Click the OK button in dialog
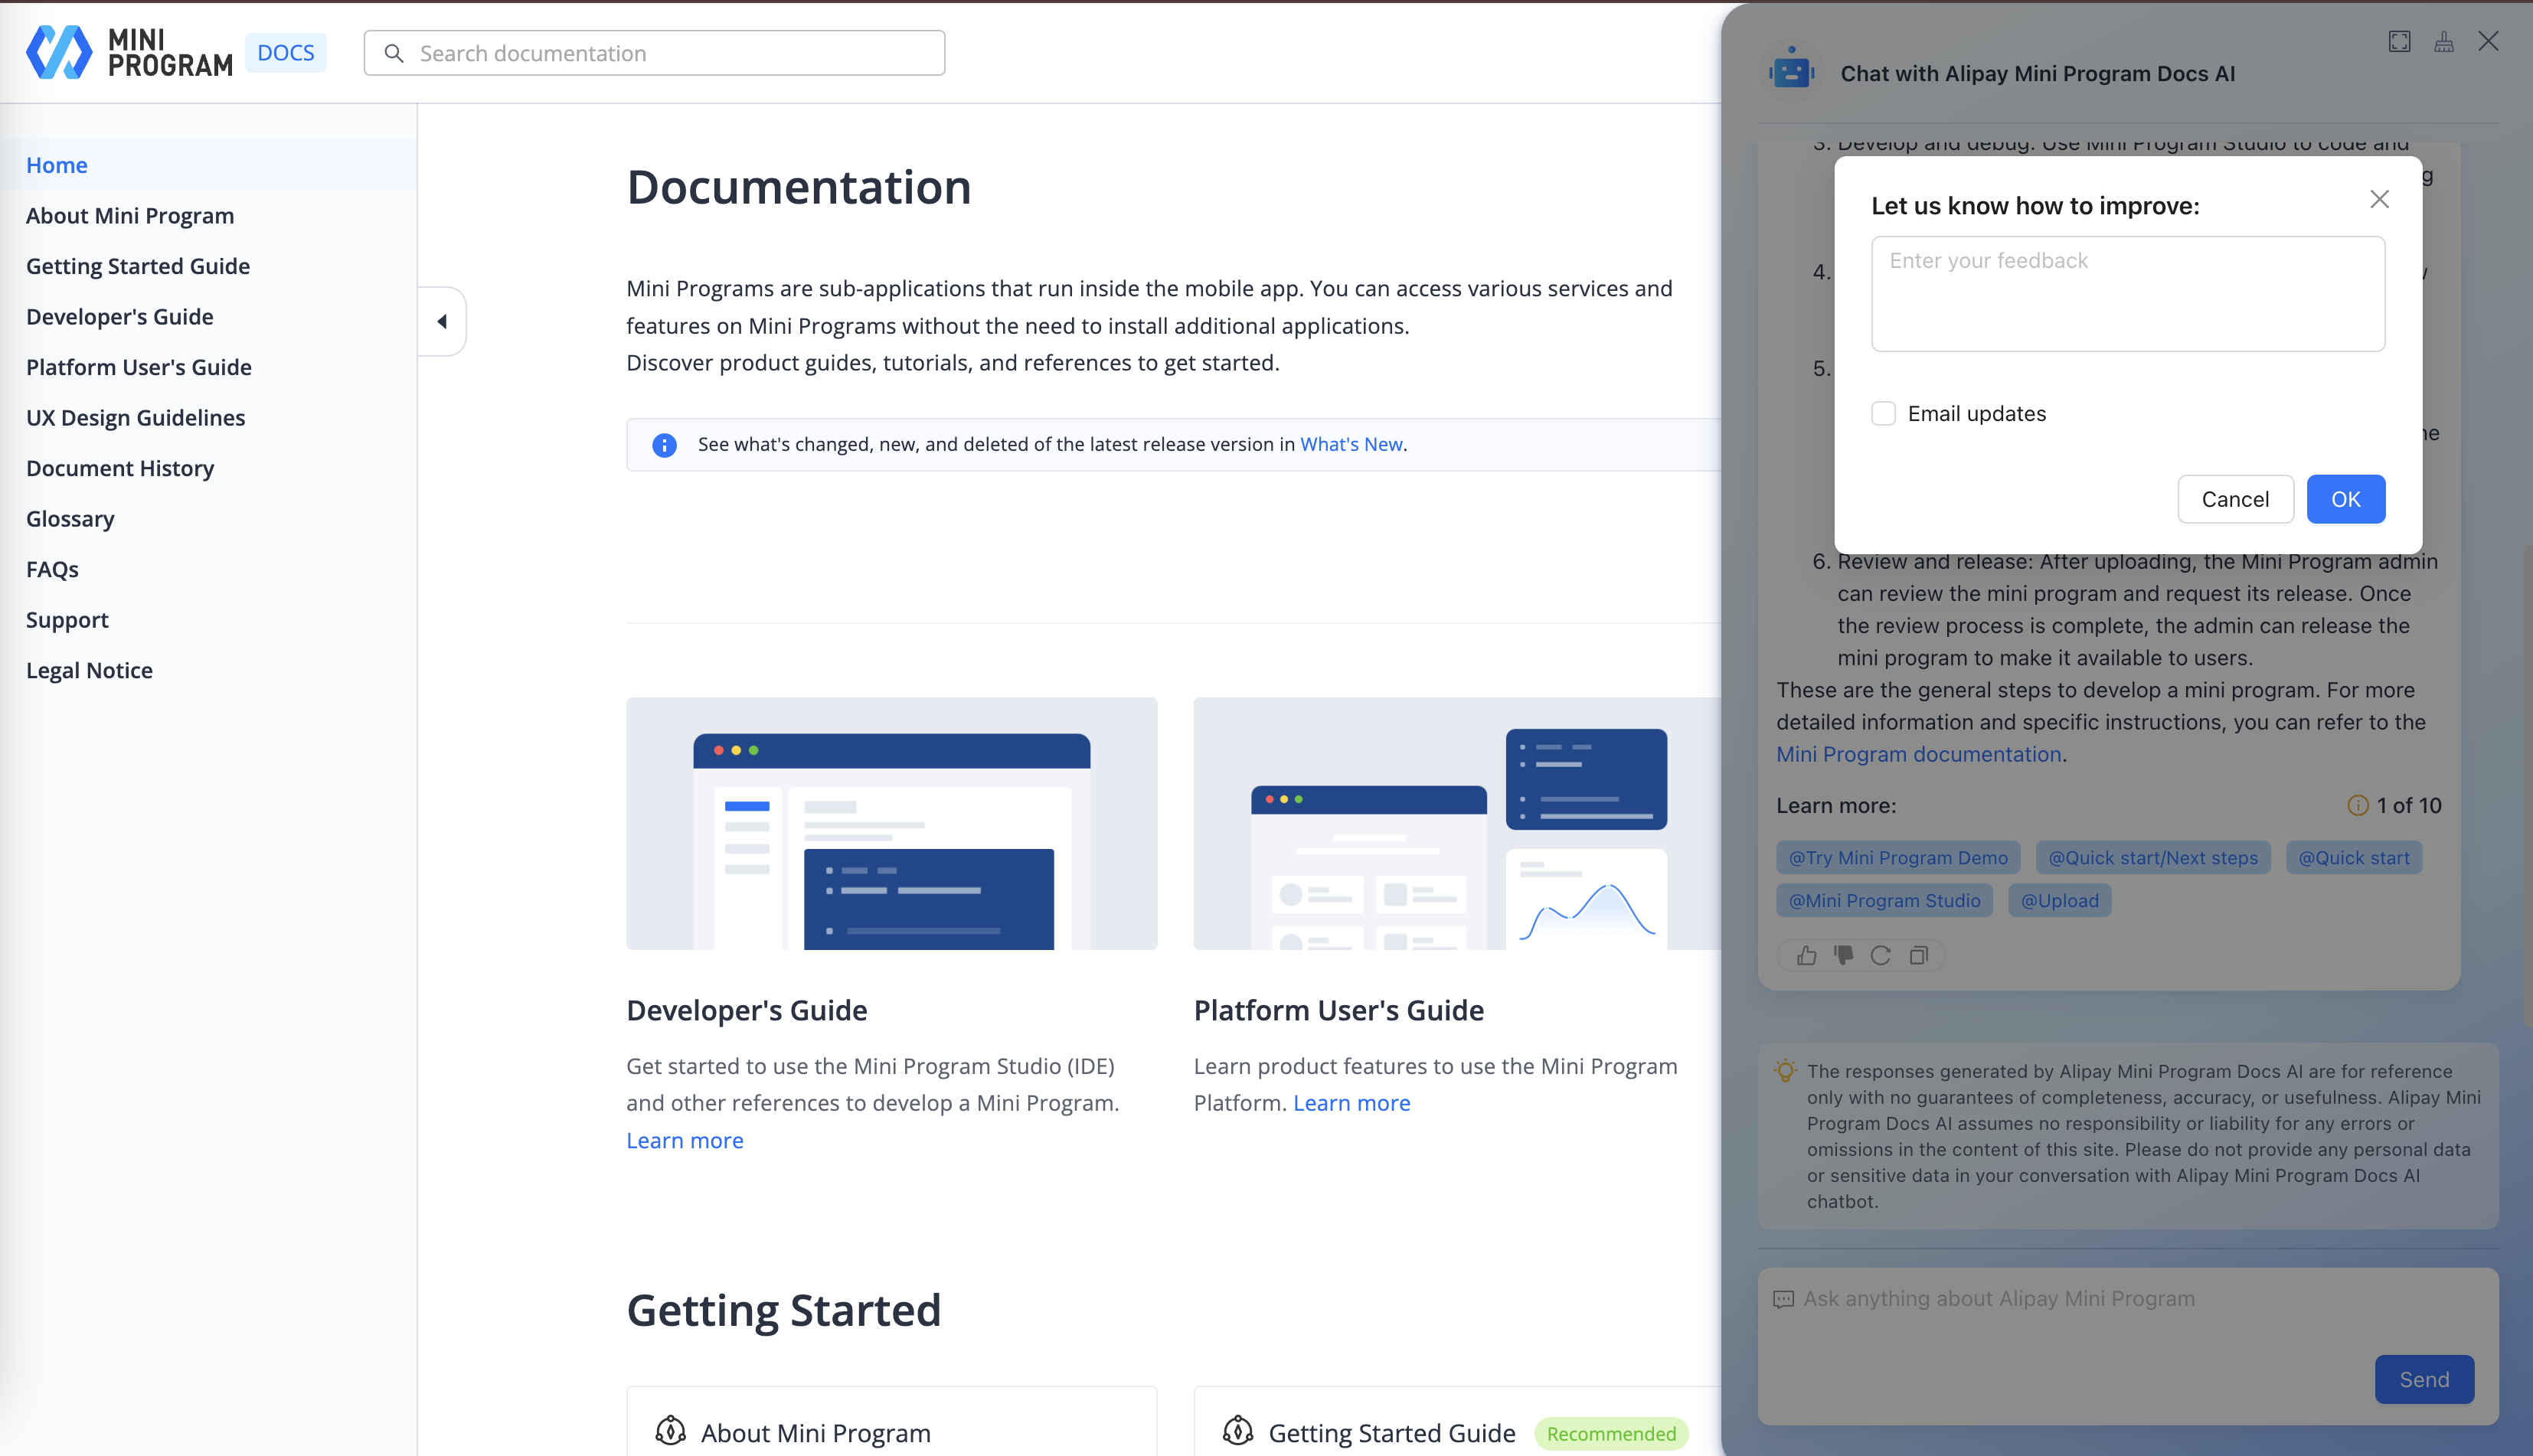The height and width of the screenshot is (1456, 2533). (x=2345, y=499)
